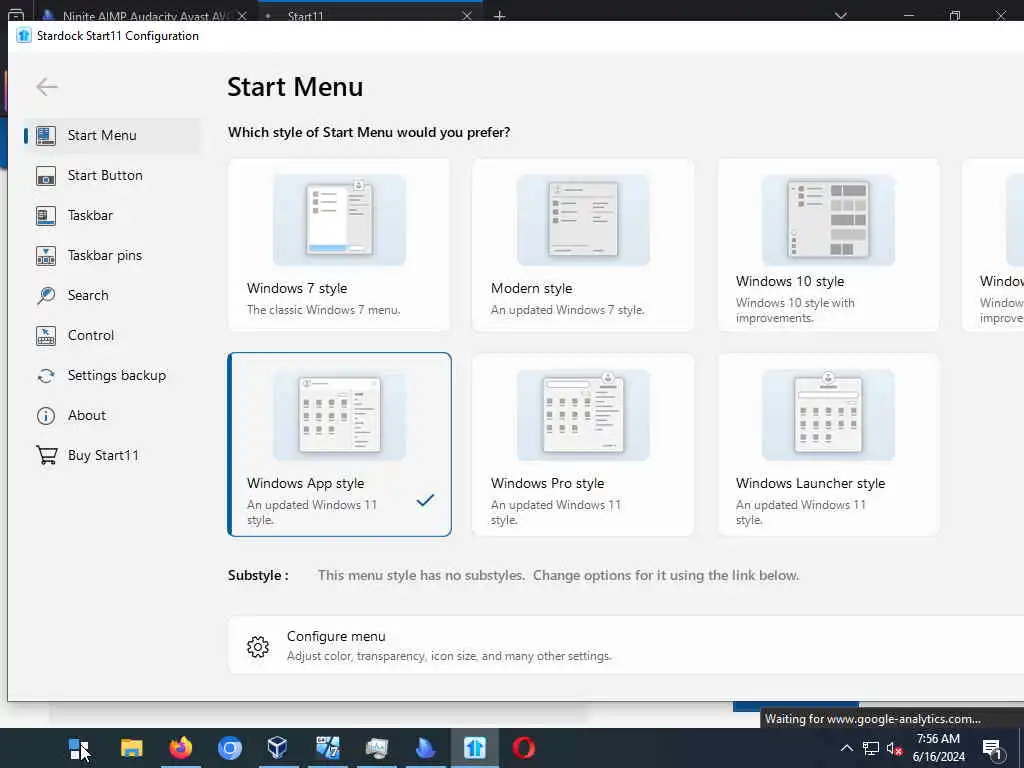Select the Modern style card
The image size is (1024, 768).
pyautogui.click(x=583, y=245)
